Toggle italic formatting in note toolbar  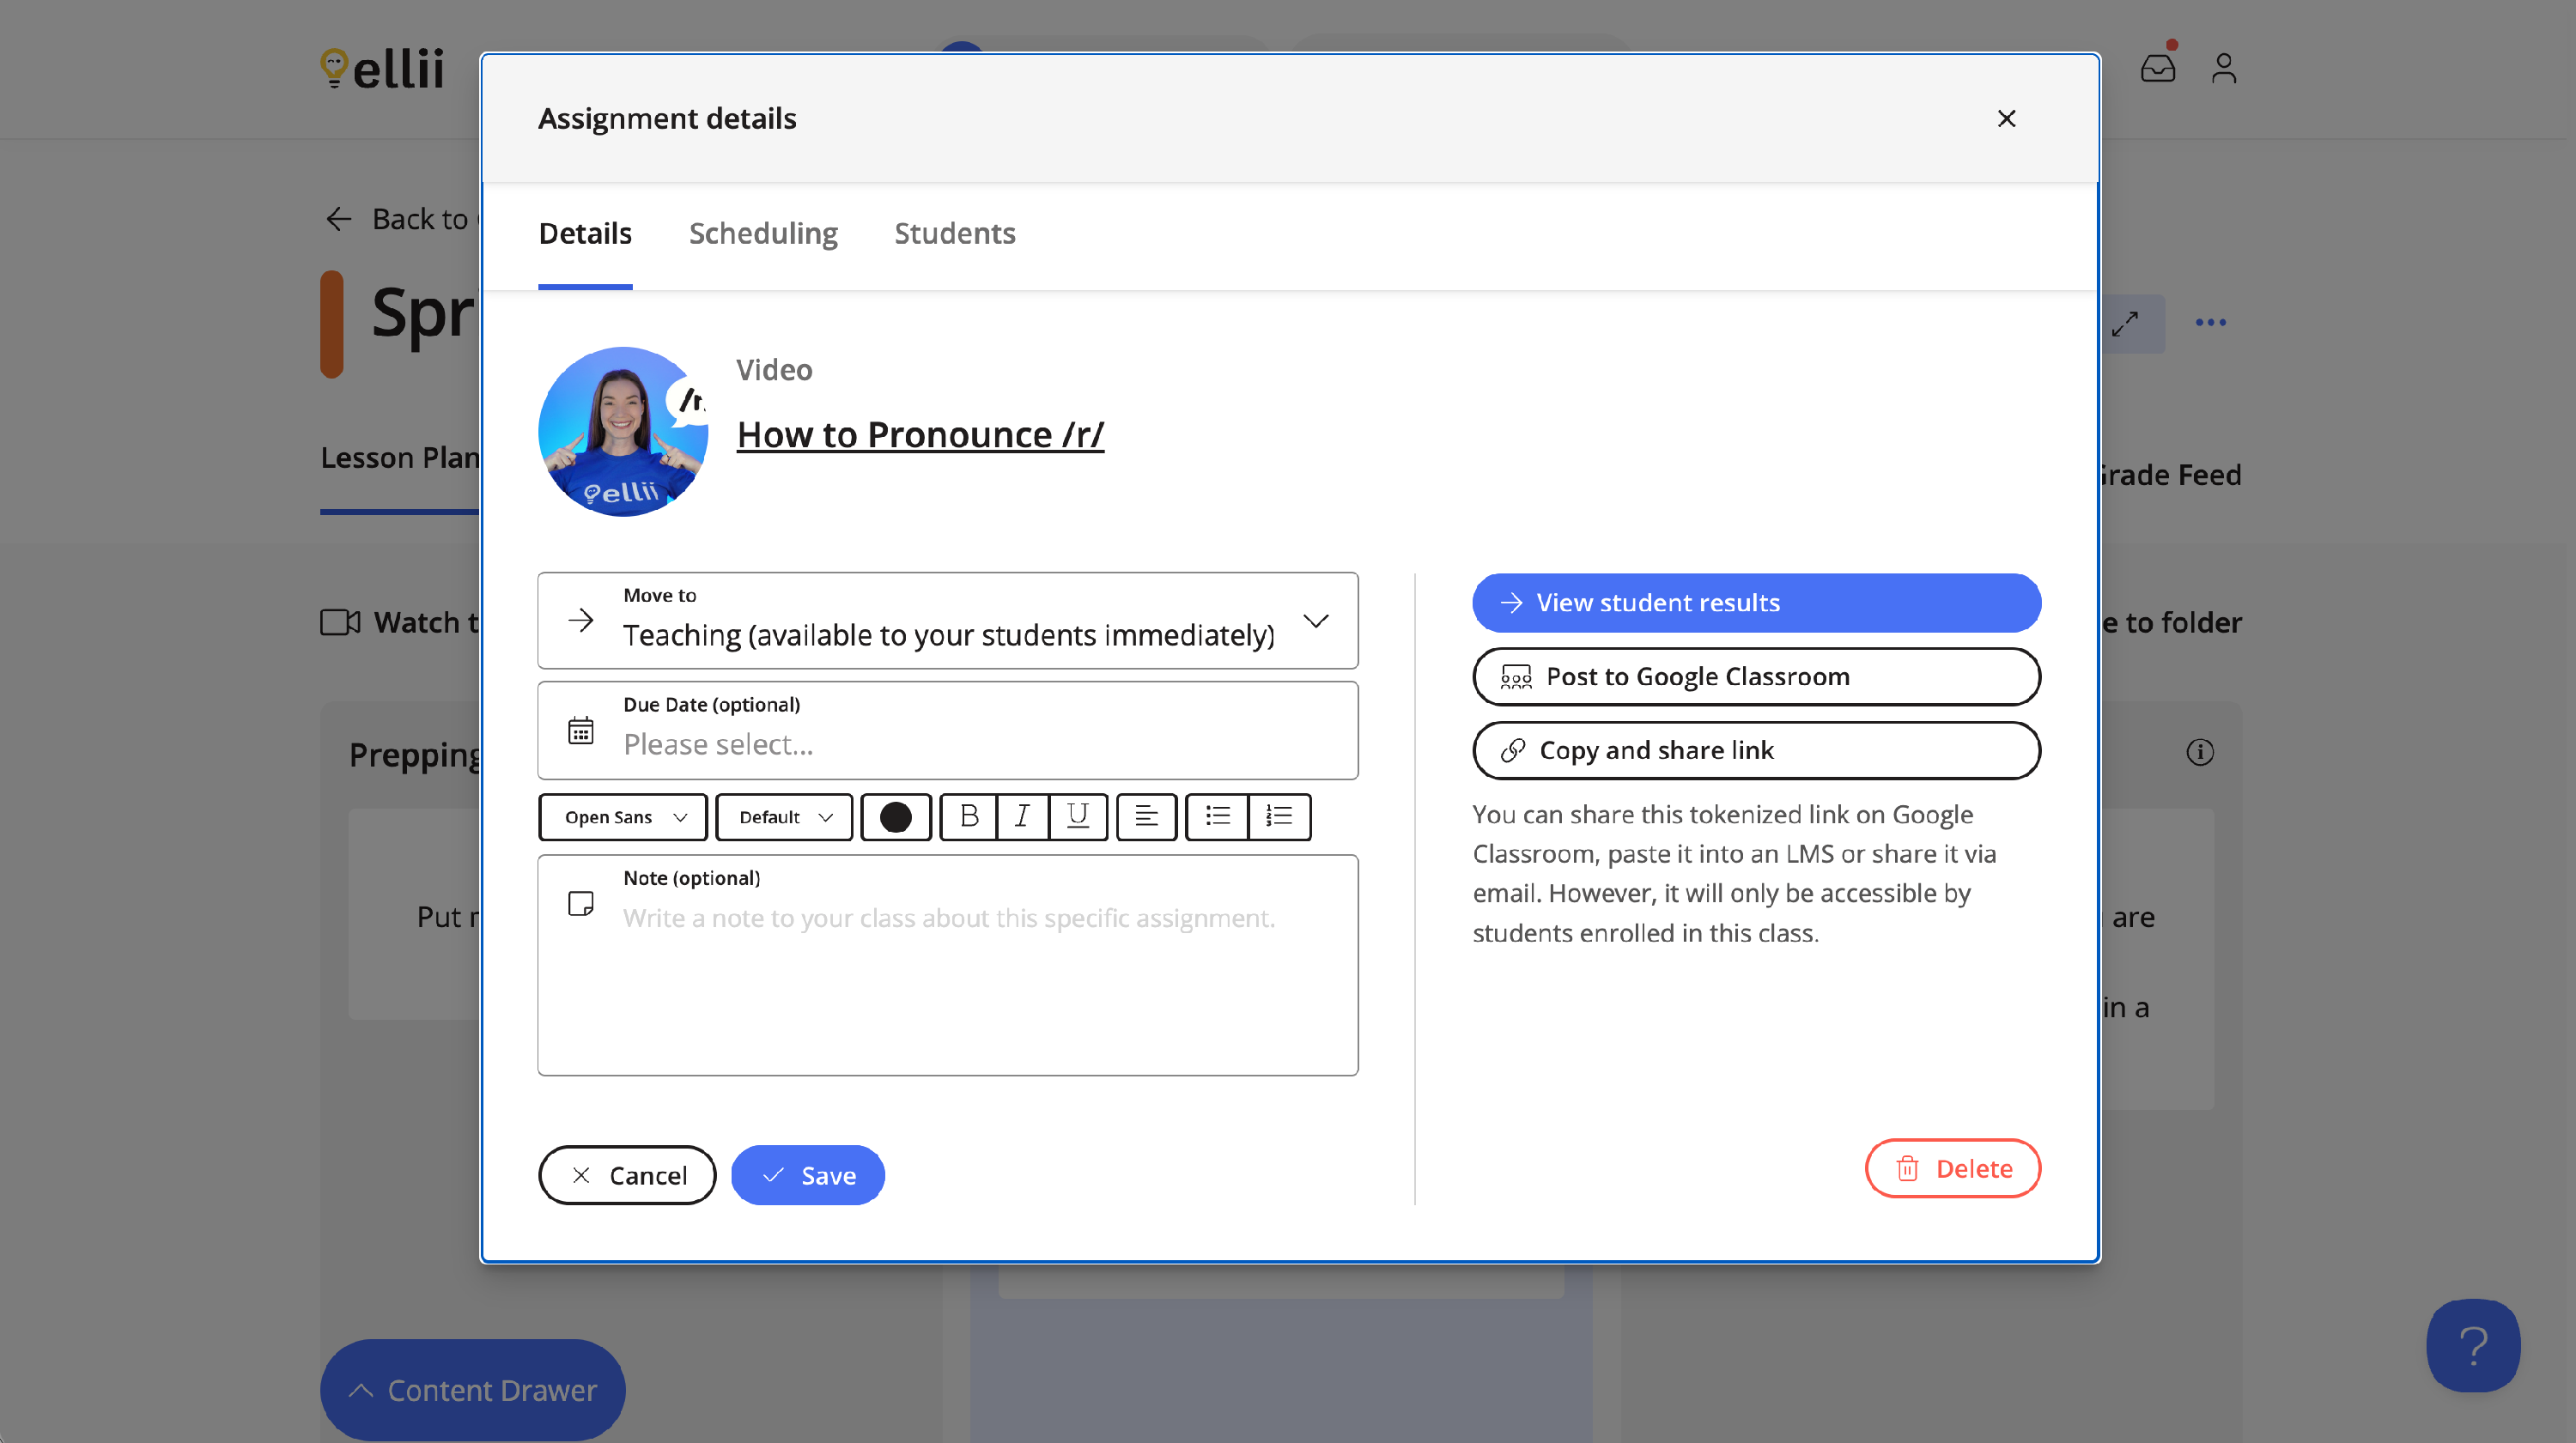1022,817
